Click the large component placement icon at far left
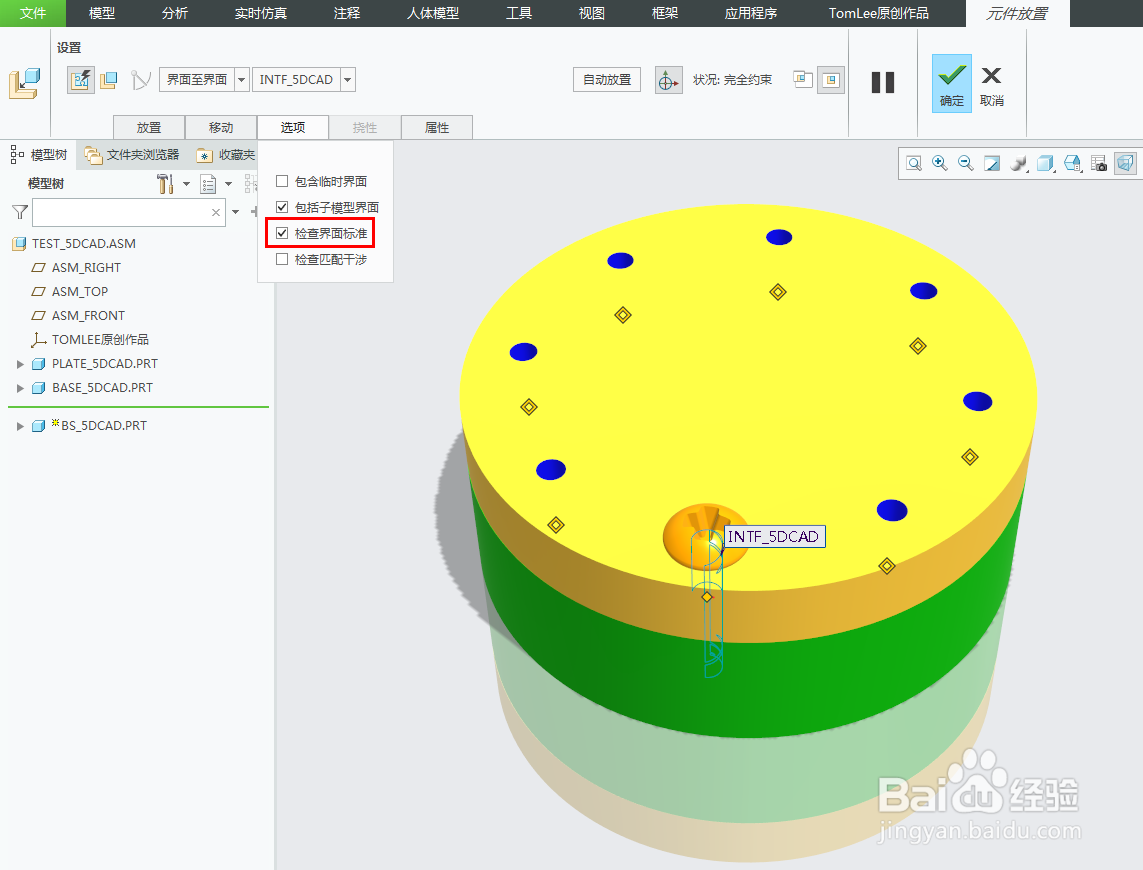 tap(24, 83)
